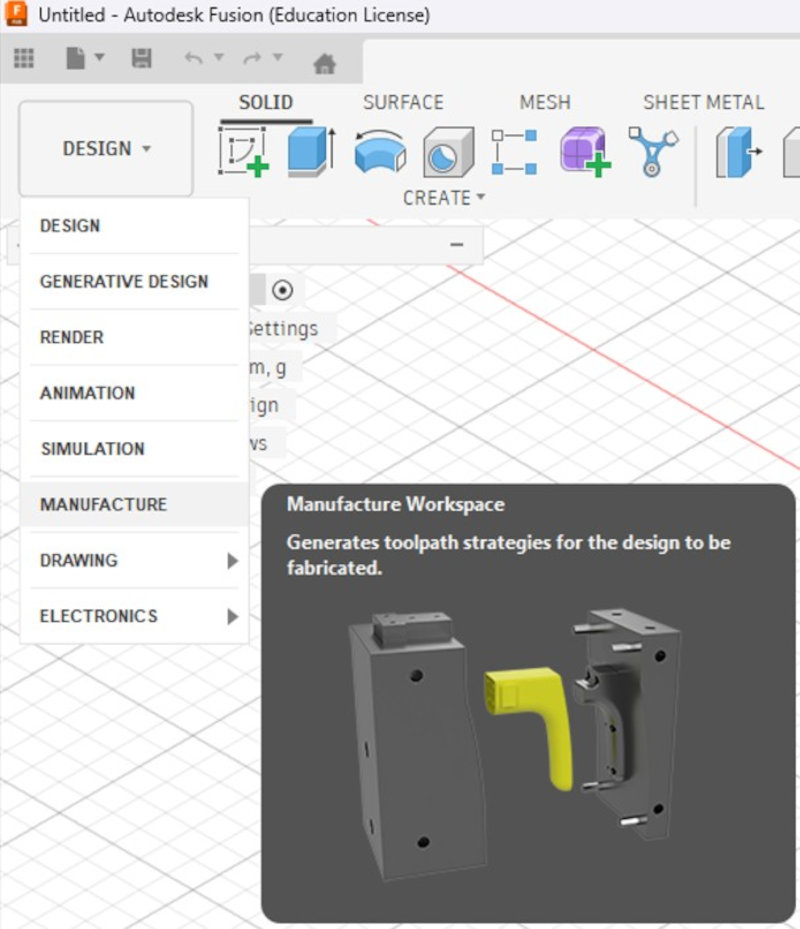
Task: Select the Rectangular Pattern tool
Action: 514,152
